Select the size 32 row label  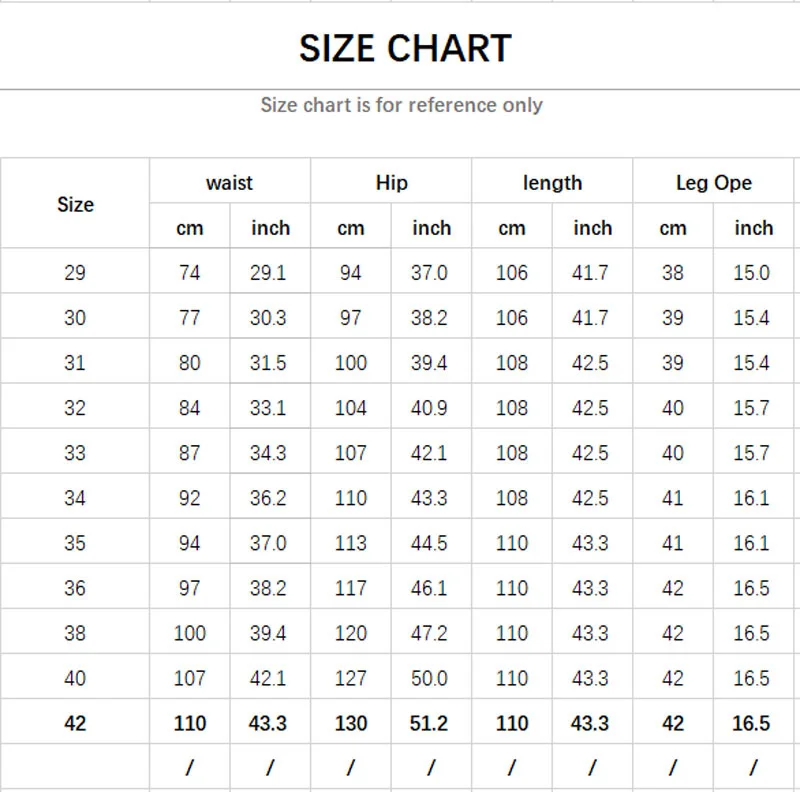(75, 408)
